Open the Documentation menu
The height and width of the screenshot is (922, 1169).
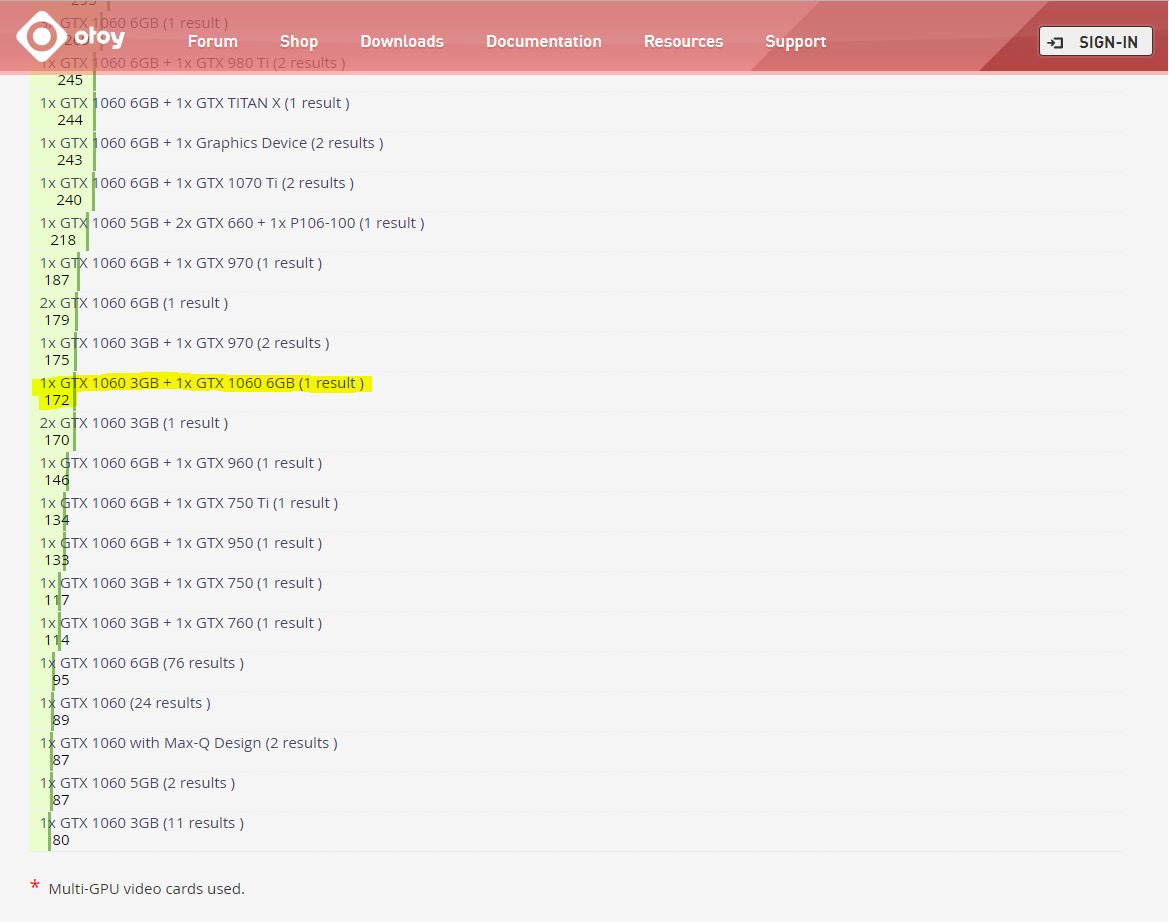543,42
